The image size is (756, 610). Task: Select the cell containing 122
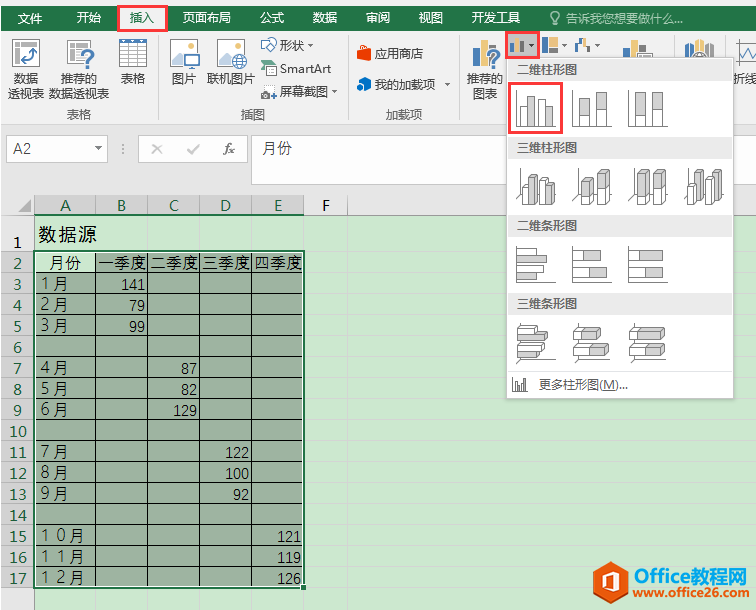[226, 452]
